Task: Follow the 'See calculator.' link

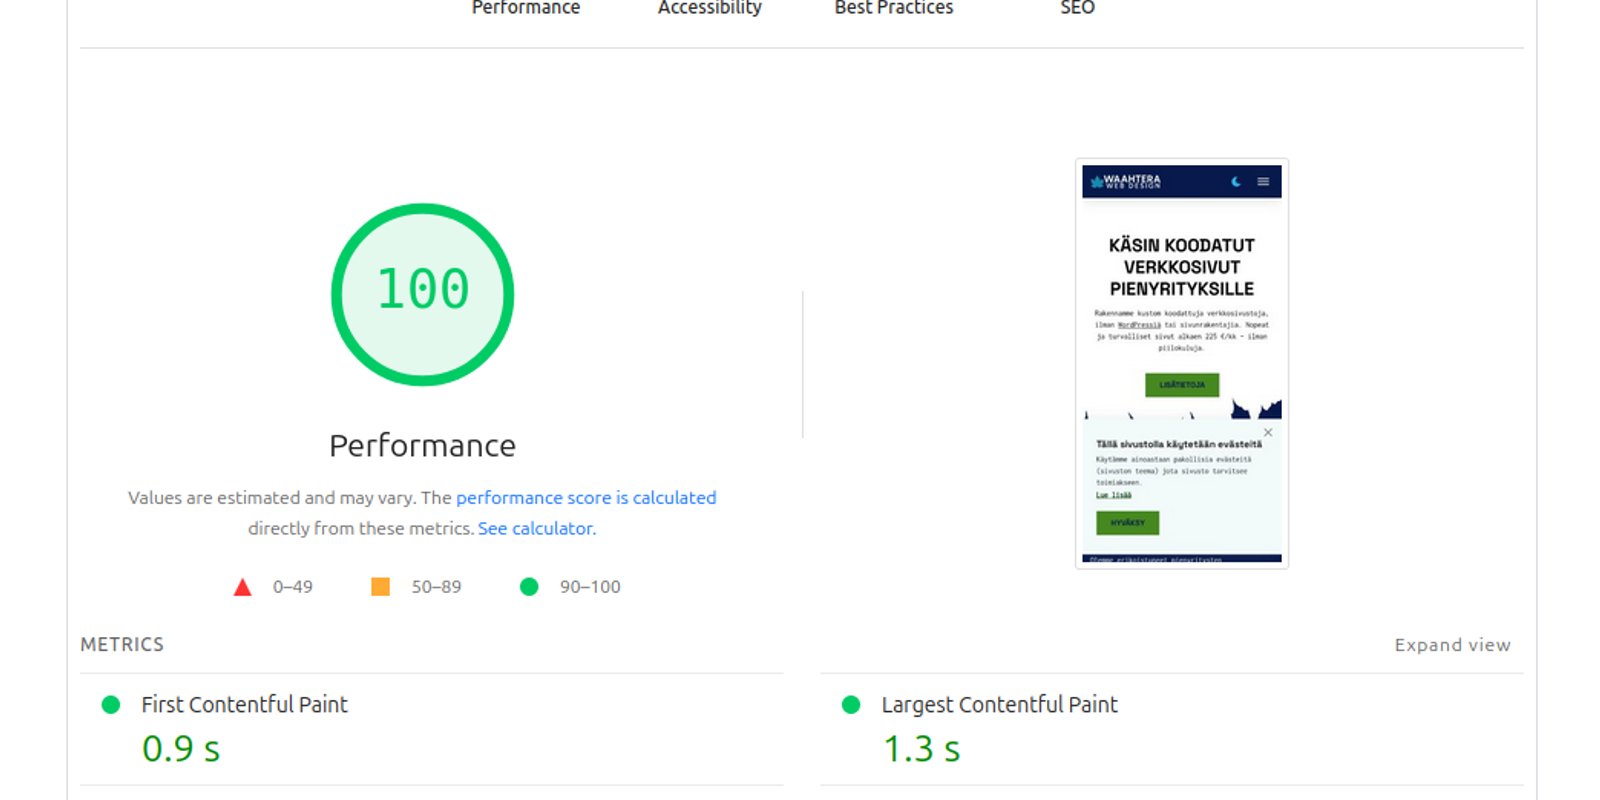Action: (536, 528)
